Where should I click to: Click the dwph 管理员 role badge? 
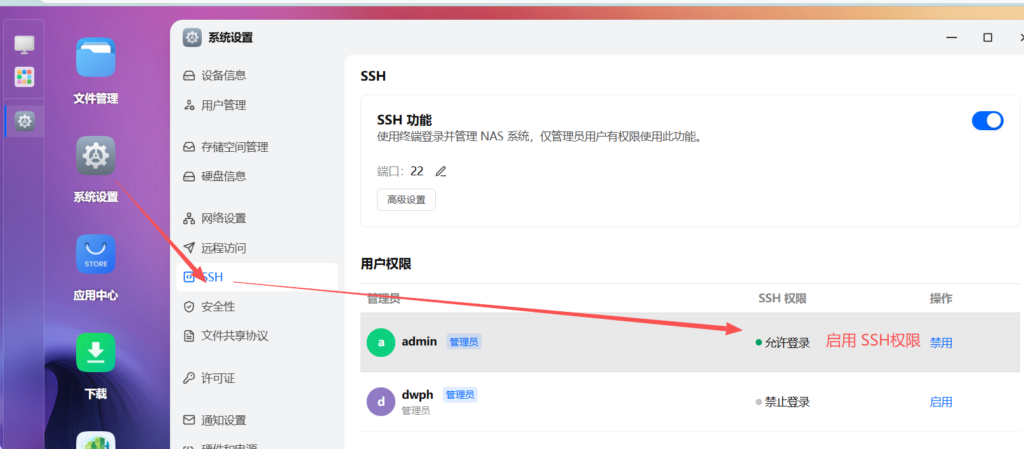460,394
